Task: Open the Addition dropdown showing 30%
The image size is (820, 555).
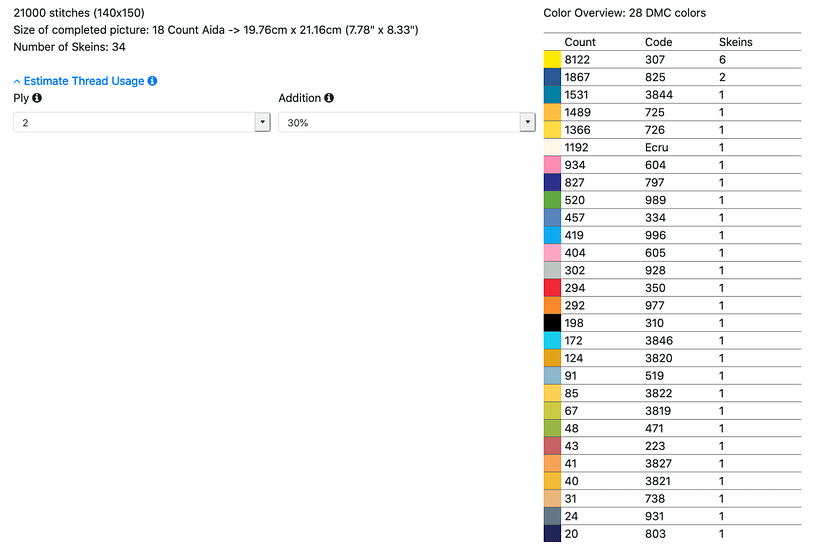Action: pos(407,122)
